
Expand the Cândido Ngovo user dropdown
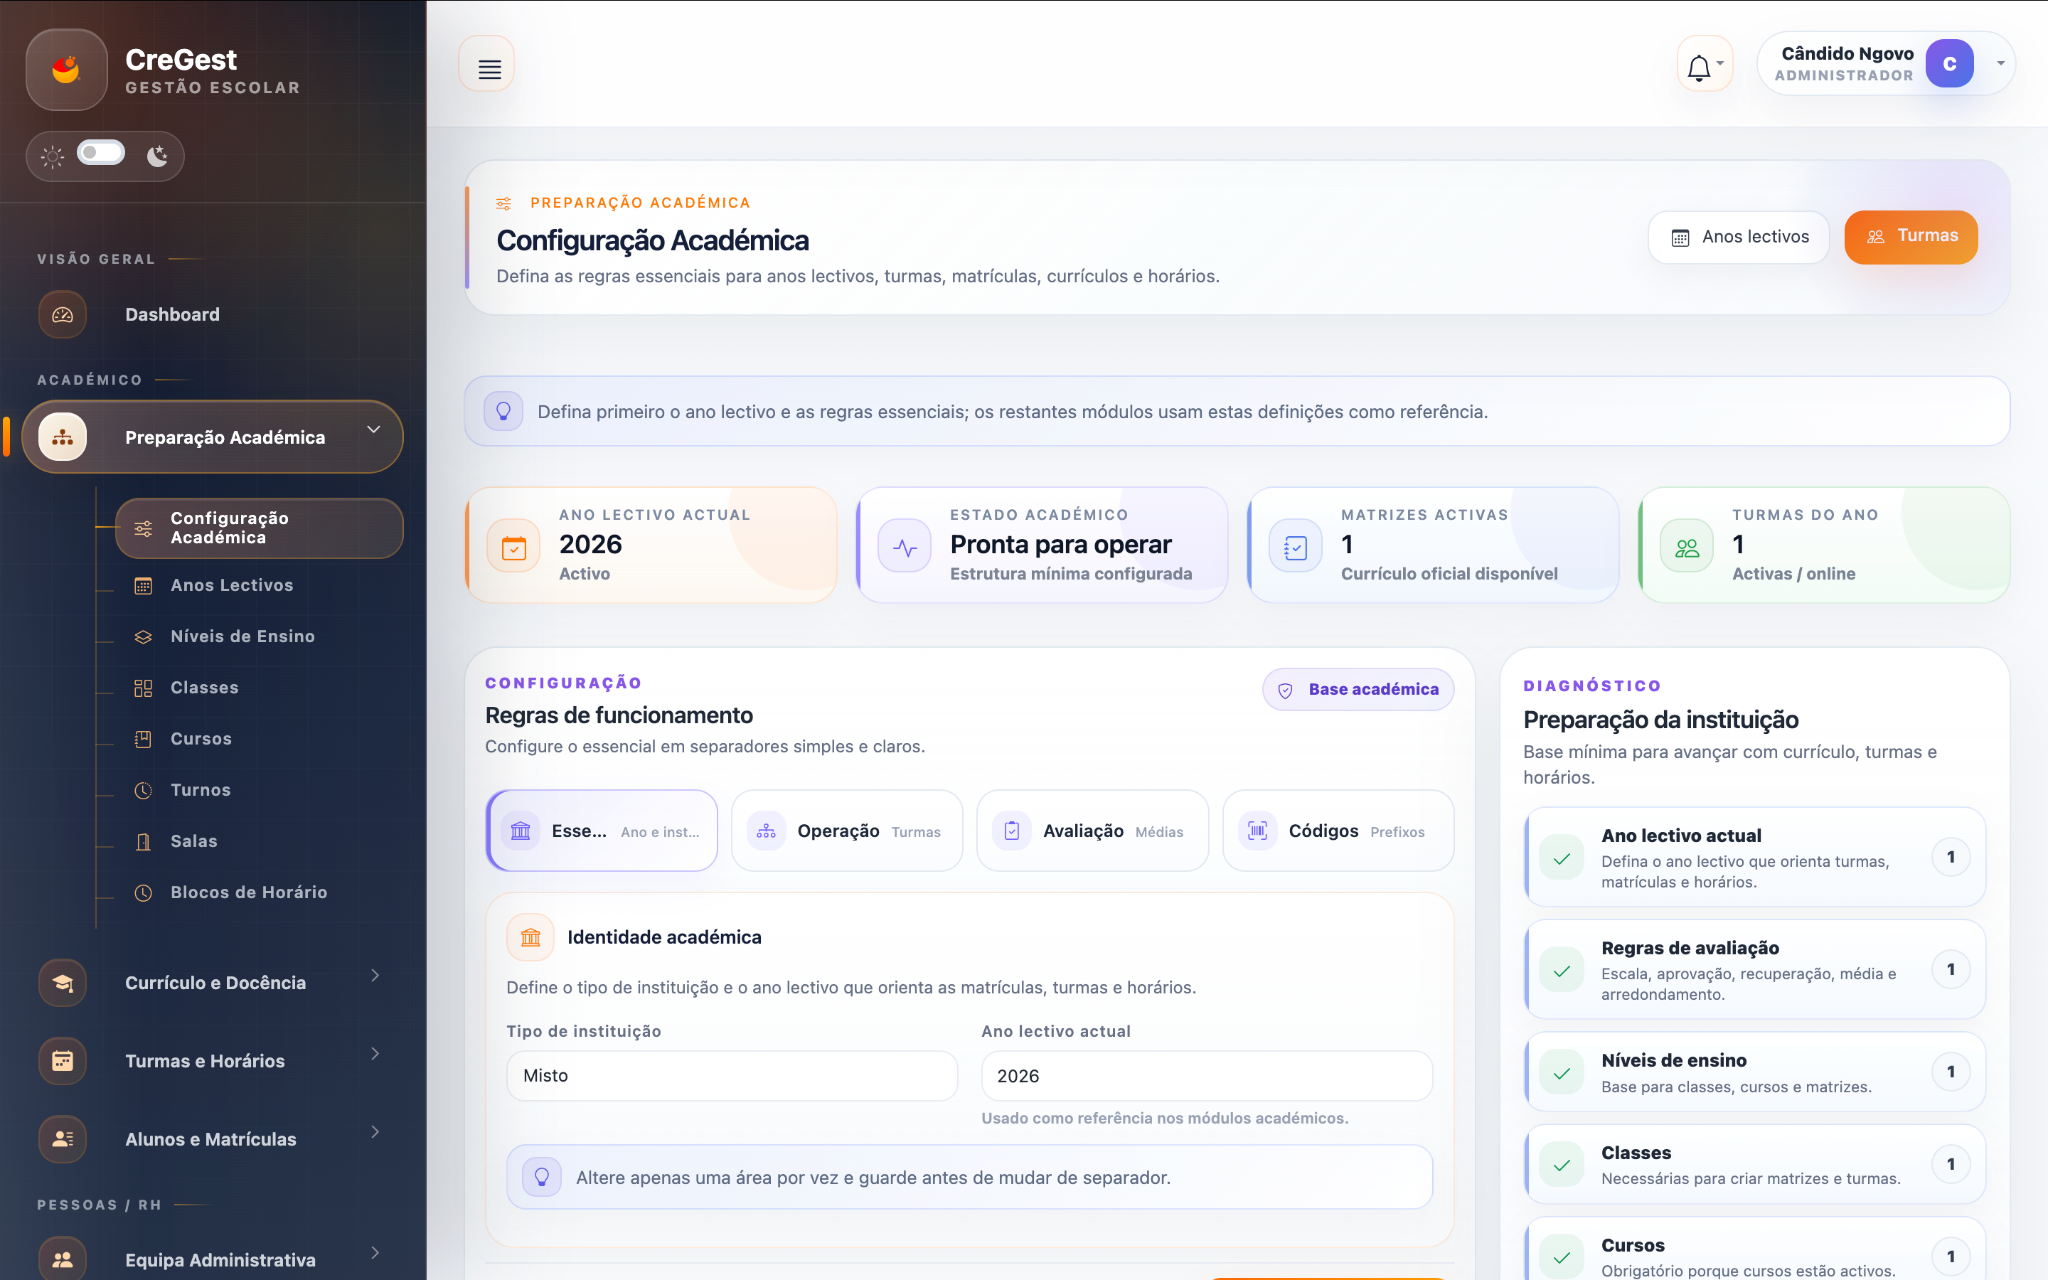[x=2001, y=63]
